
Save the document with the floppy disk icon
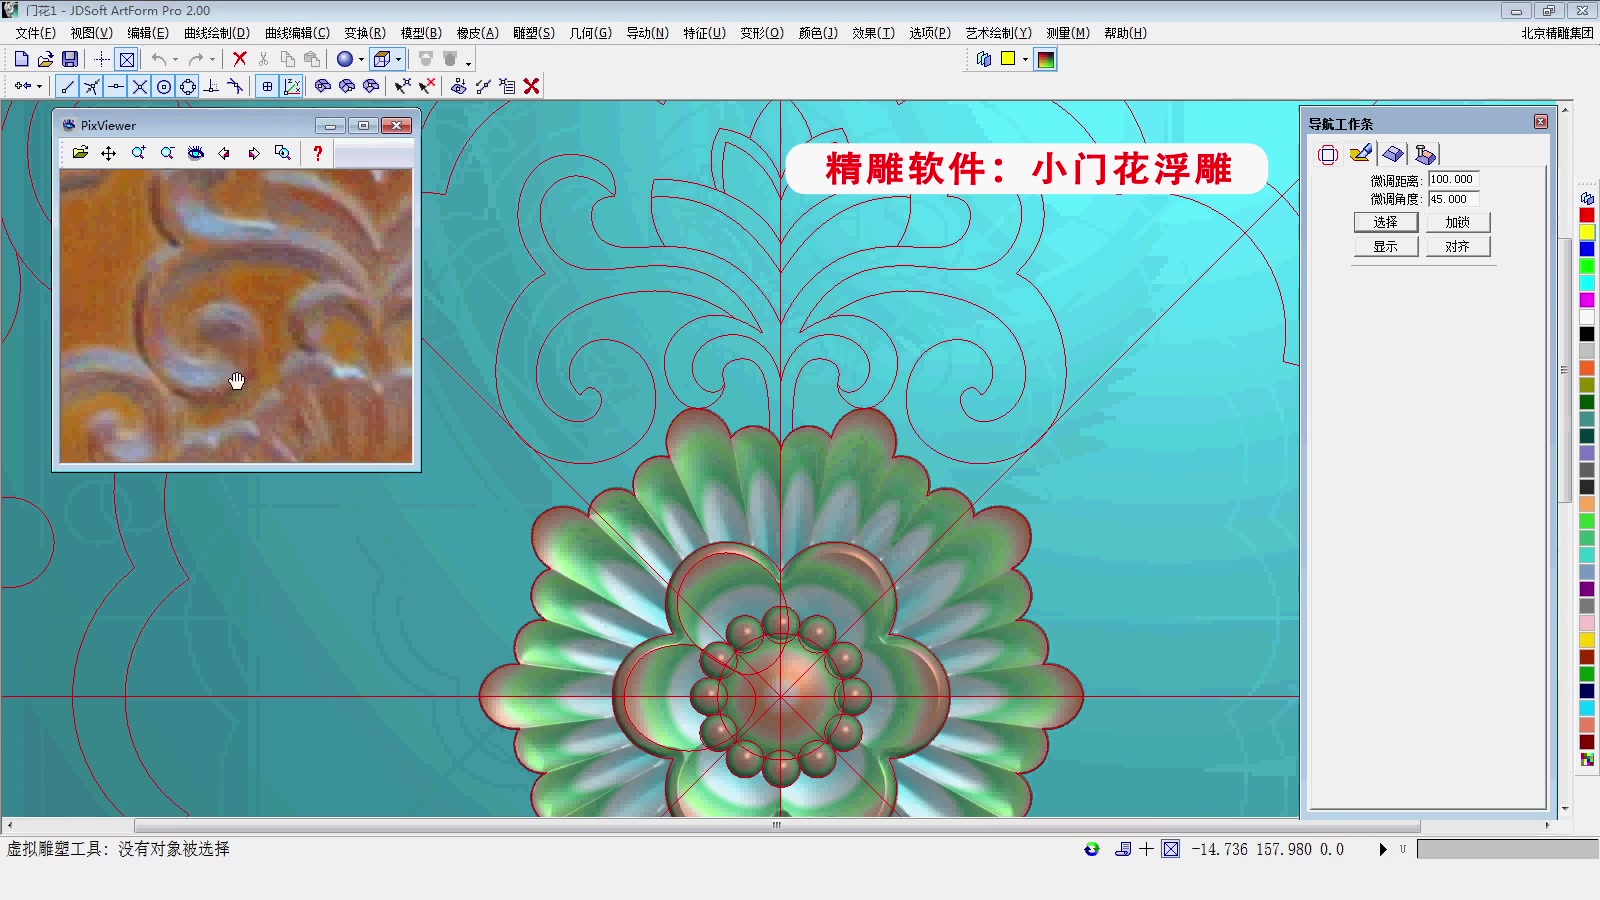69,59
